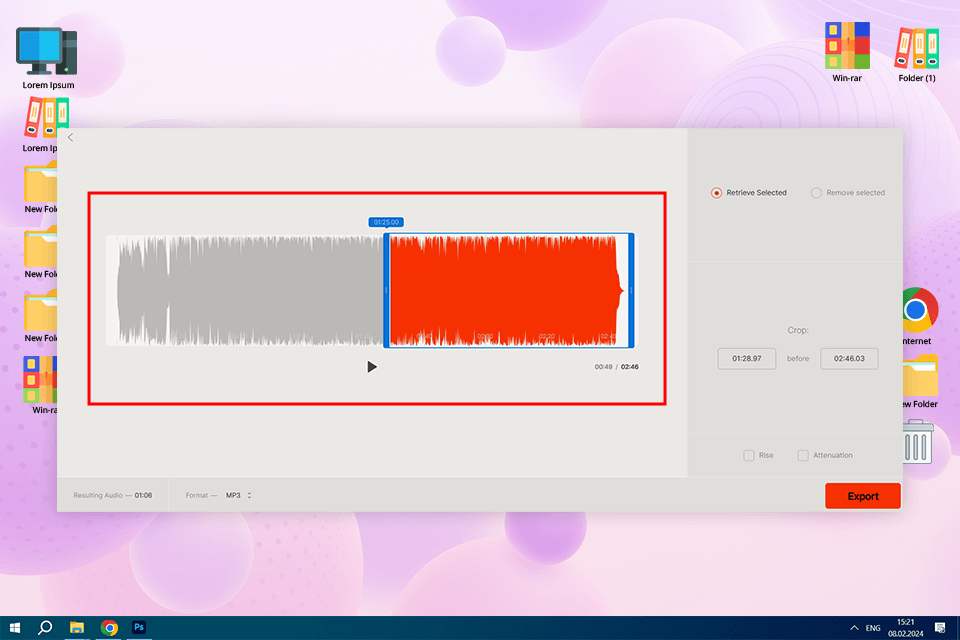The width and height of the screenshot is (960, 640).
Task: Open the Lorem Ipsum computer desktop icon
Action: pyautogui.click(x=47, y=58)
